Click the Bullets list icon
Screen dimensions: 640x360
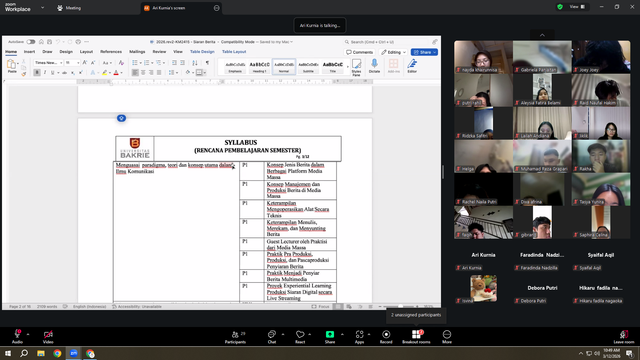point(135,63)
